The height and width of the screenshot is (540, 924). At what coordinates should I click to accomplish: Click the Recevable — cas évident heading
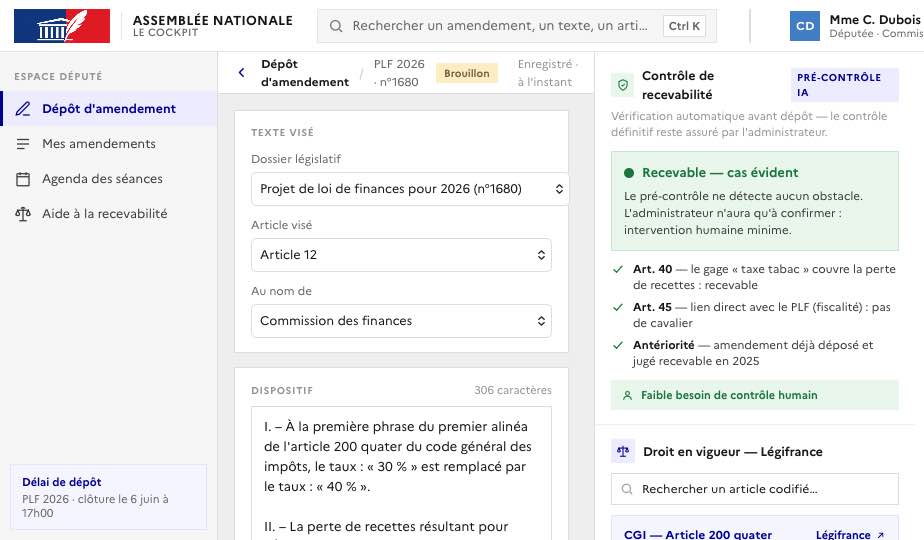(x=720, y=173)
